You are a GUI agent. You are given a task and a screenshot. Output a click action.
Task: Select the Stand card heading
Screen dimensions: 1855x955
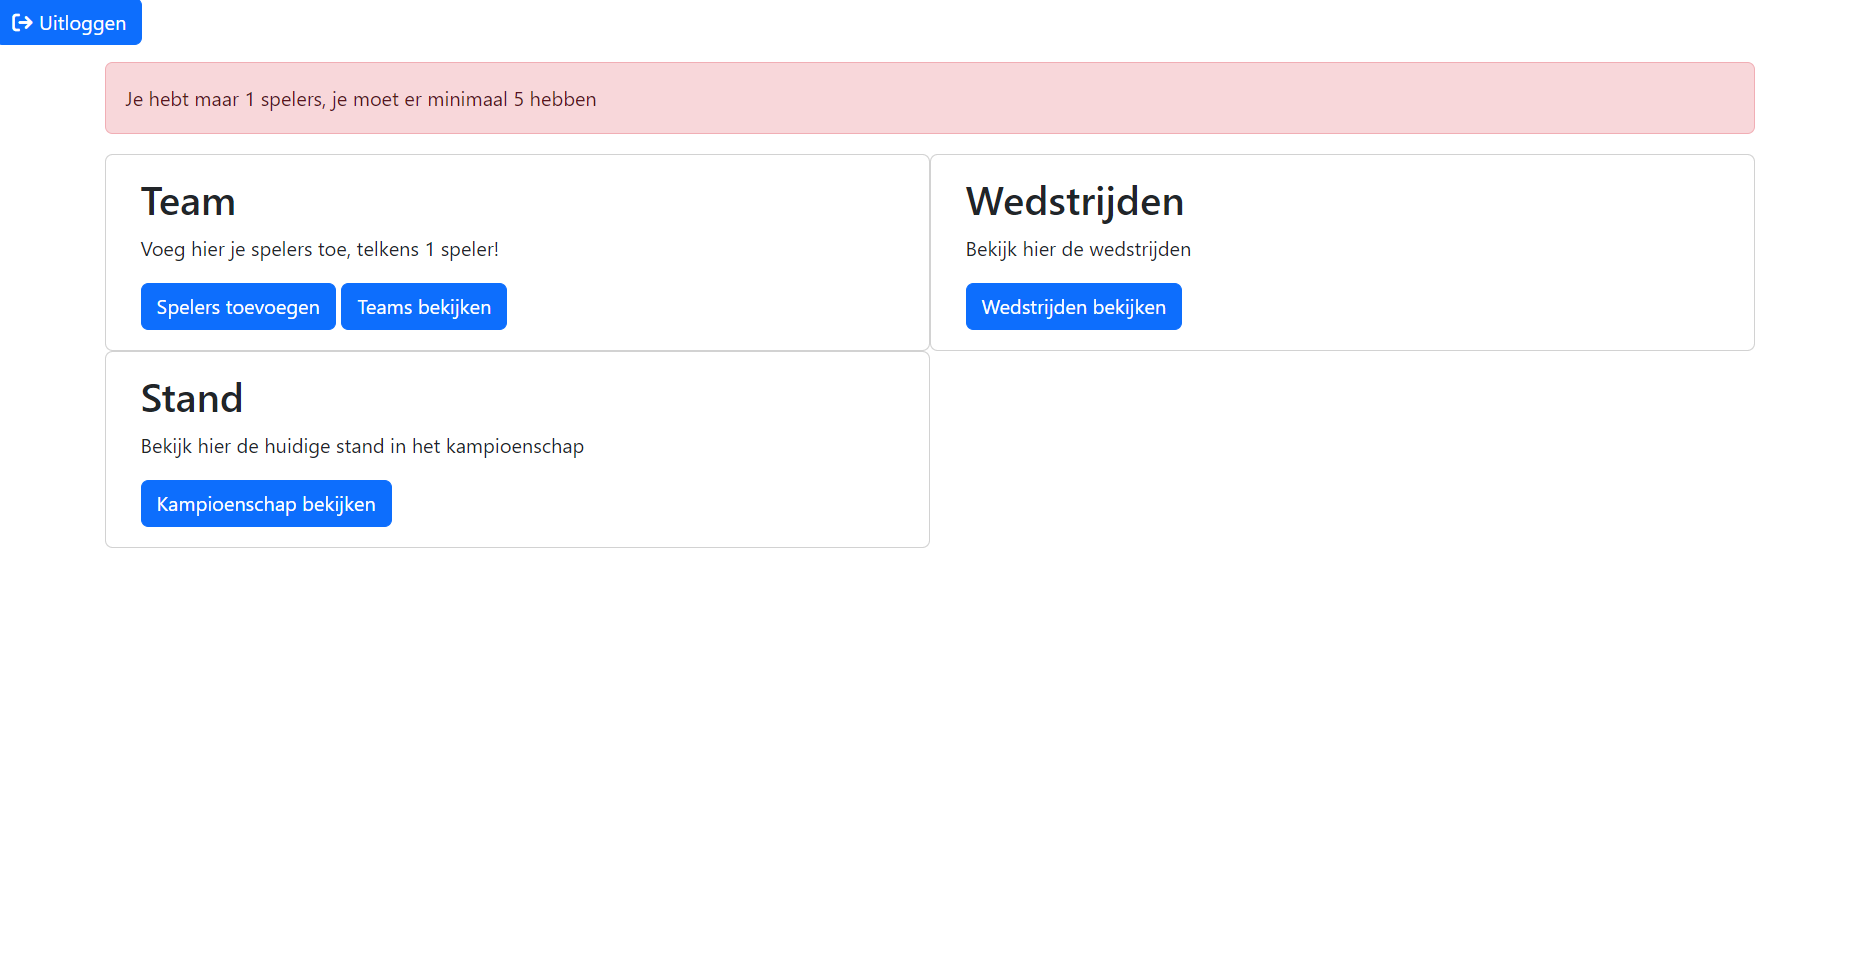(192, 399)
